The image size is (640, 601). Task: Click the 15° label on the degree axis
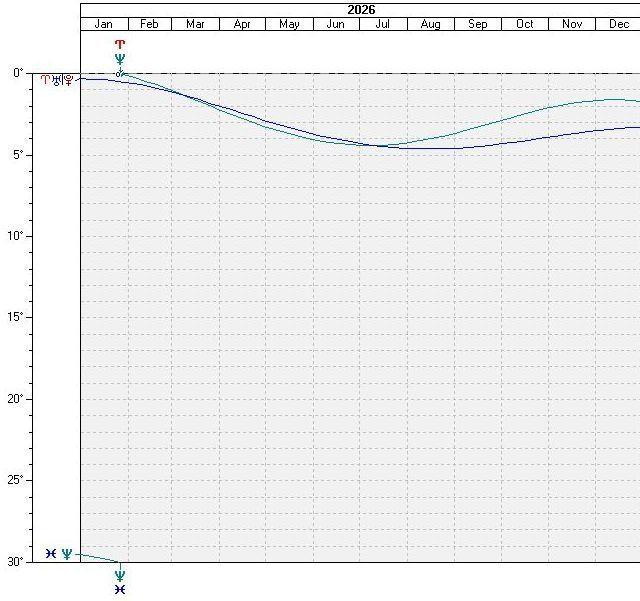[15, 317]
